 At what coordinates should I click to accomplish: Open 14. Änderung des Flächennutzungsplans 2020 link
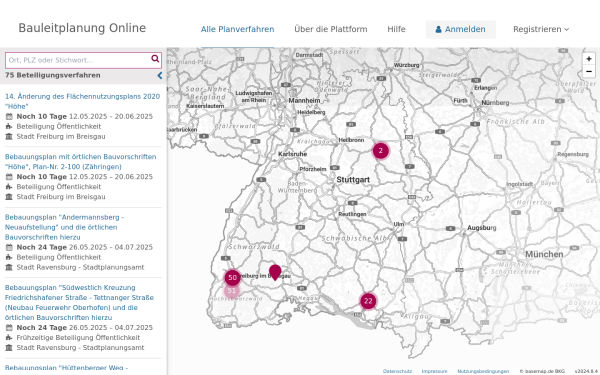[82, 101]
